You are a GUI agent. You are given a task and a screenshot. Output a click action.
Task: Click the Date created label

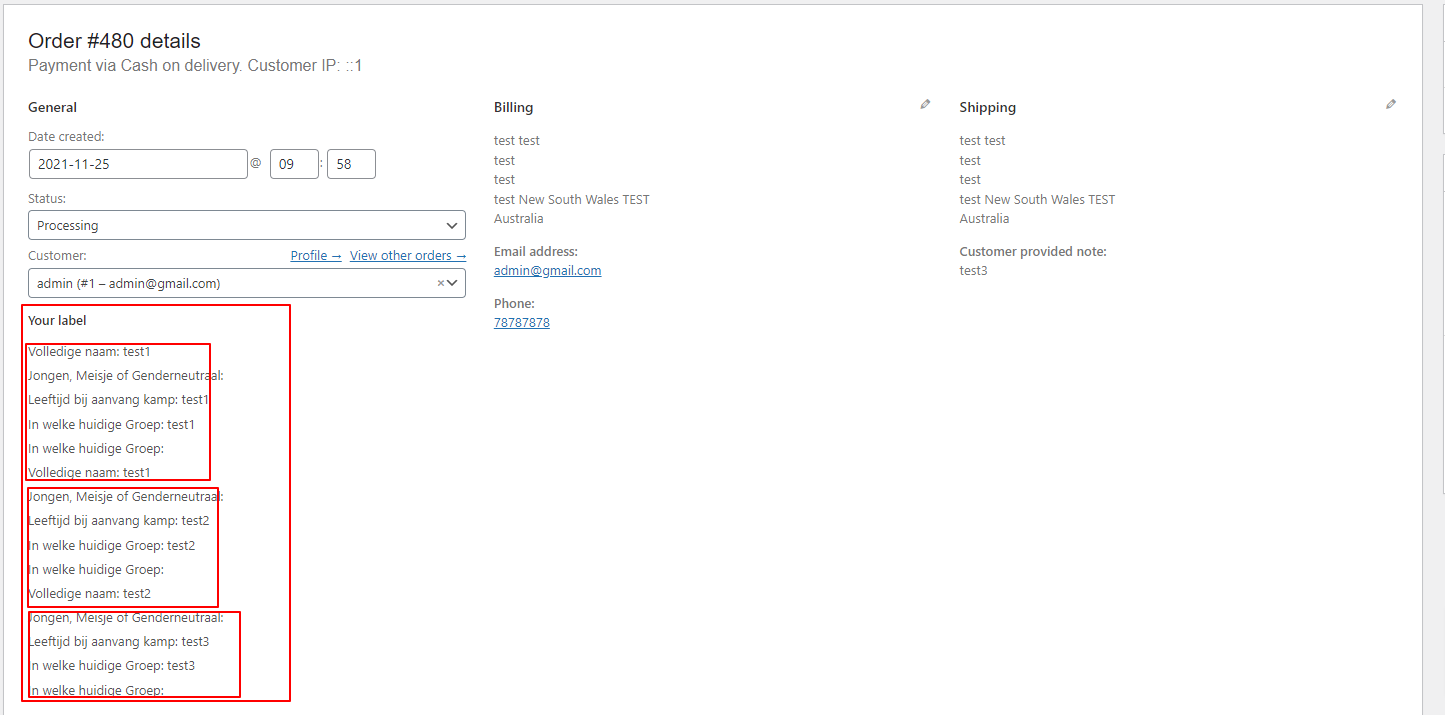coord(66,137)
